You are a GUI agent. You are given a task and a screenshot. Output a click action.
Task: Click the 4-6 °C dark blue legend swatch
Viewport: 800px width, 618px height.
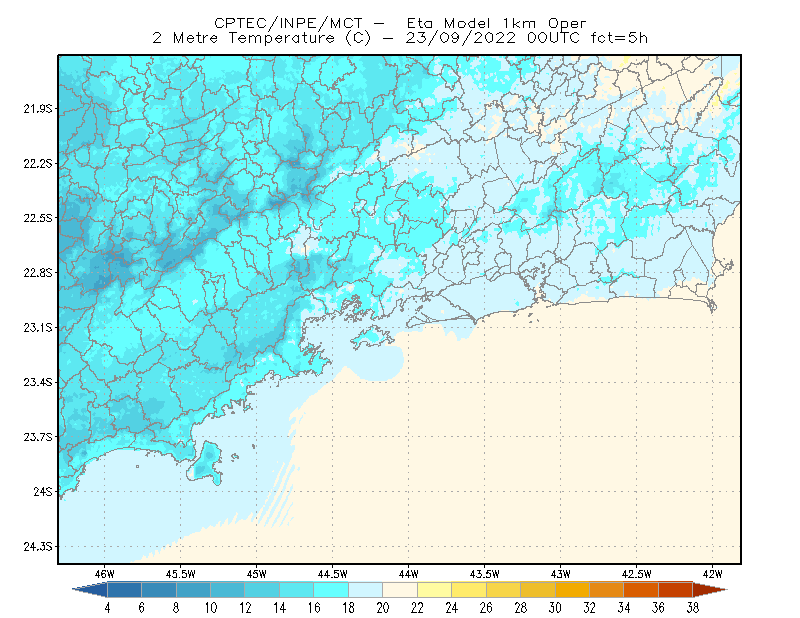[124, 590]
